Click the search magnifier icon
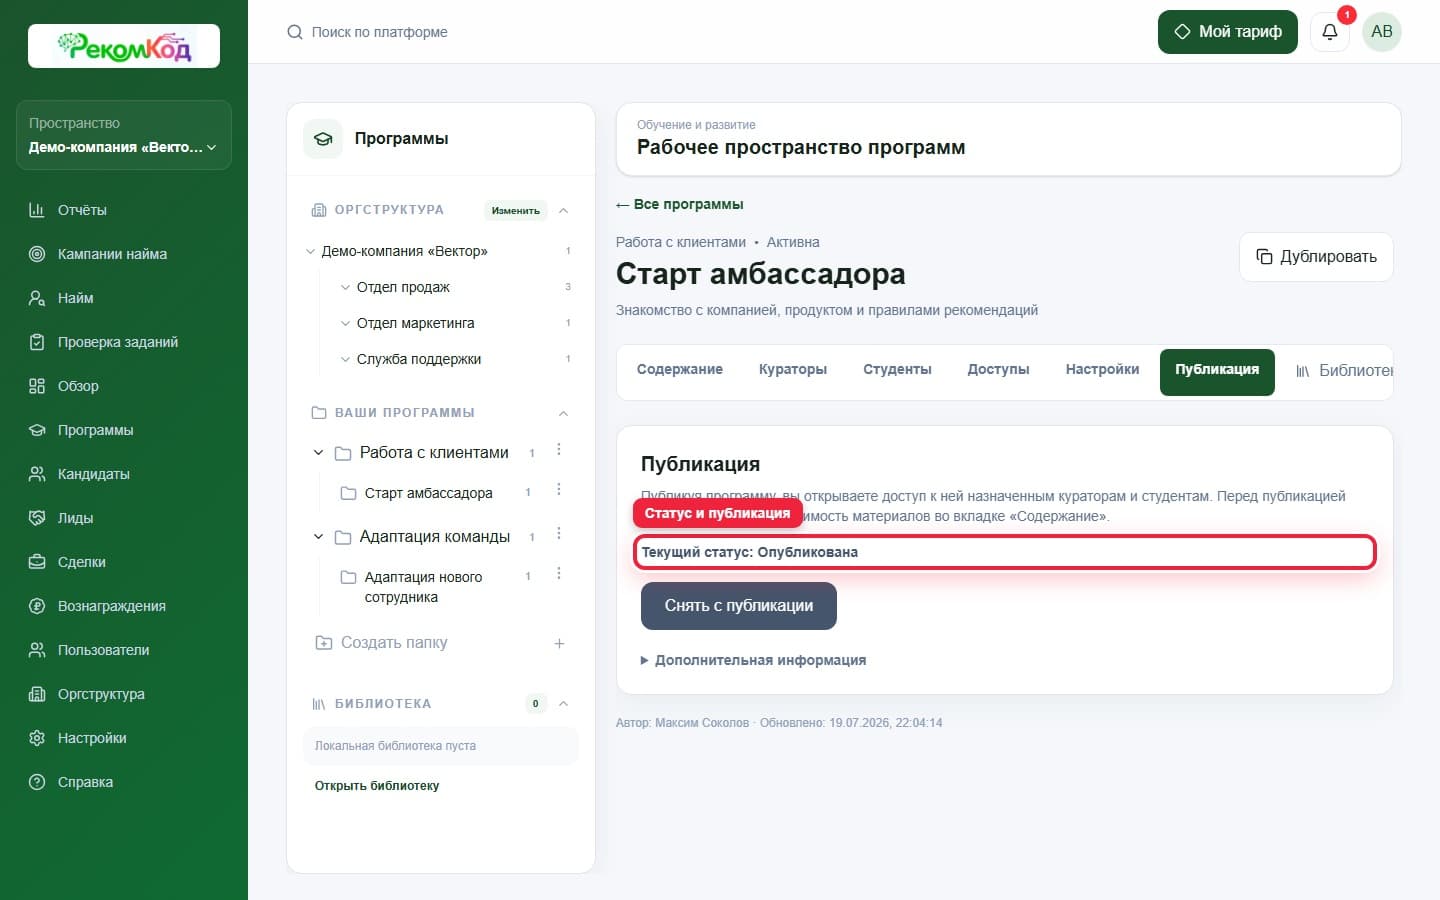The height and width of the screenshot is (900, 1440). [295, 32]
